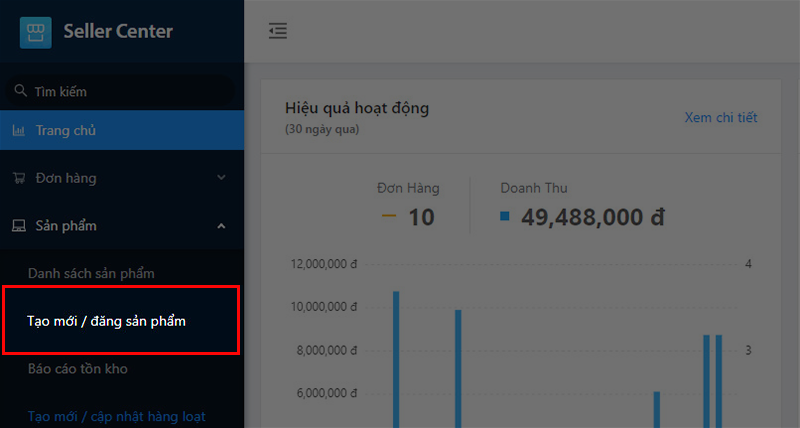Click the 8,000,000 đ axis label

(x=327, y=350)
